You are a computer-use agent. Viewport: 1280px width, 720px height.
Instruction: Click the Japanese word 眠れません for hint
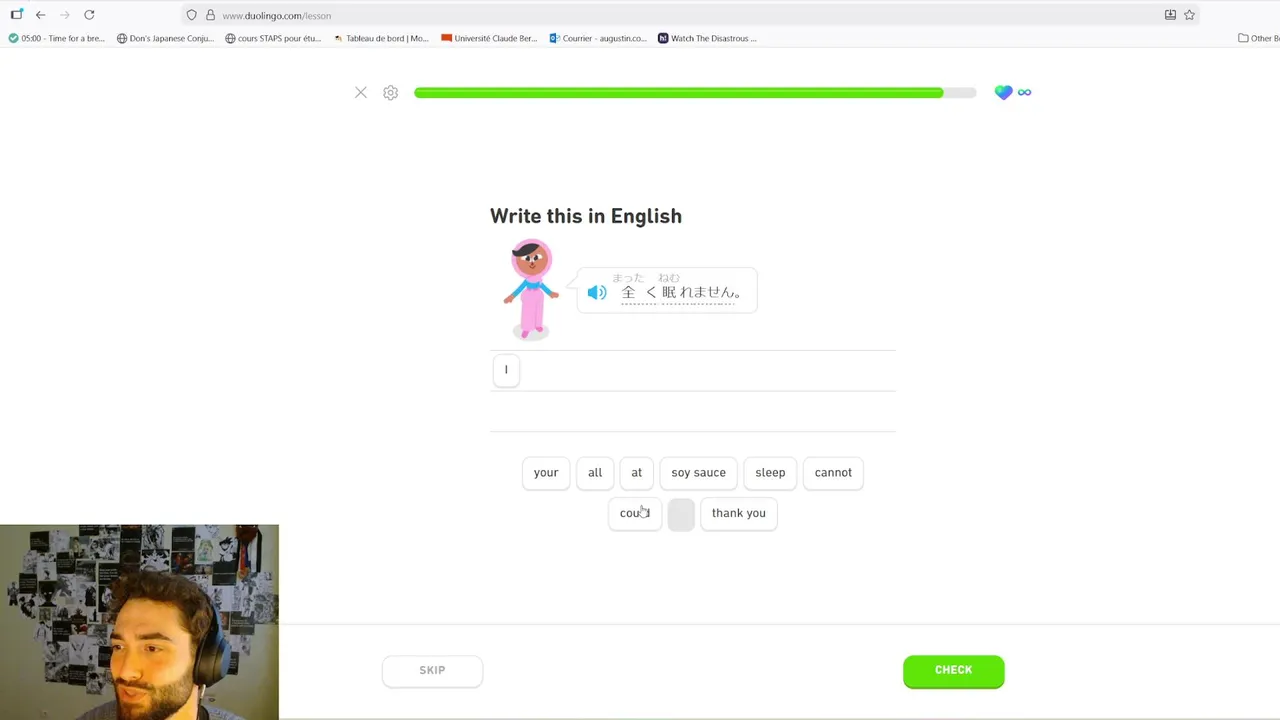coord(698,292)
